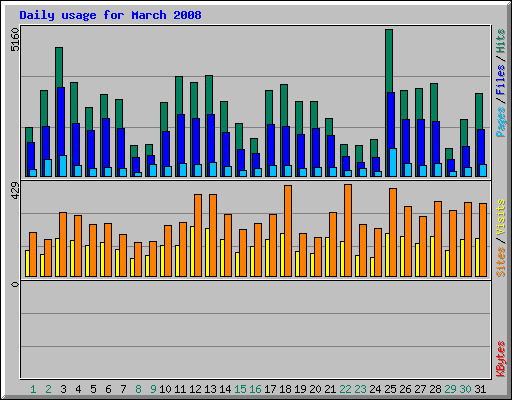Click day 31 on the x-axis

point(480,389)
